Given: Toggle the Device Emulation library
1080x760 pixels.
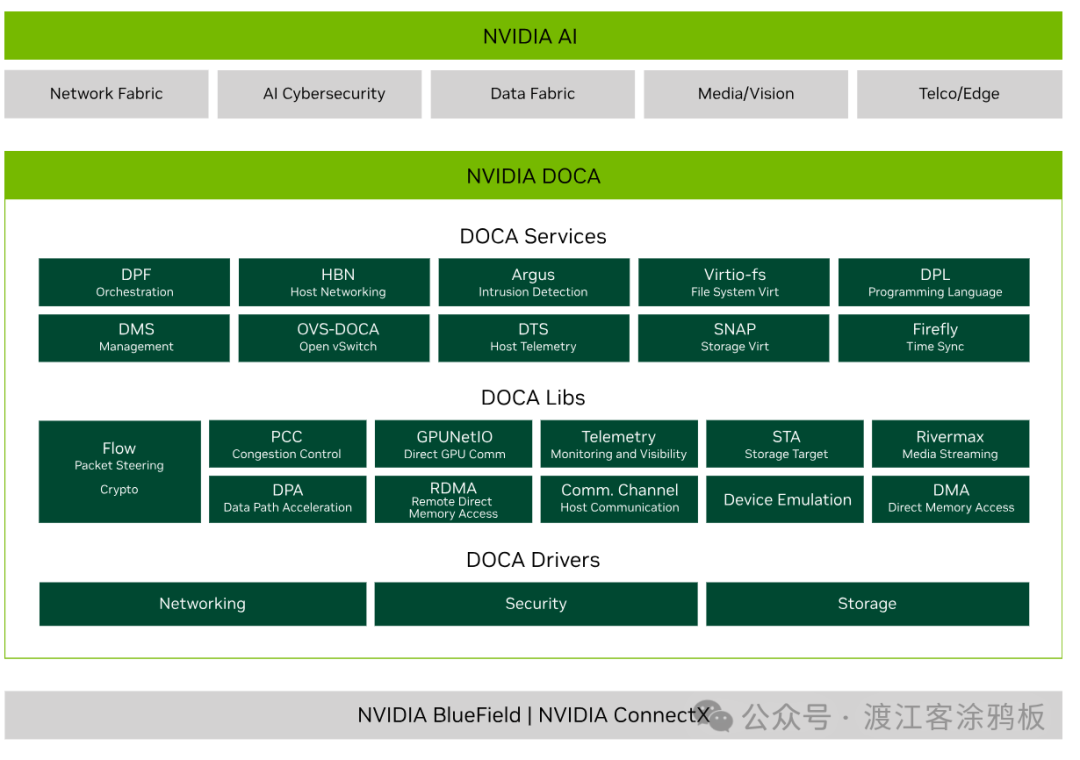Looking at the screenshot, I should click(x=784, y=499).
